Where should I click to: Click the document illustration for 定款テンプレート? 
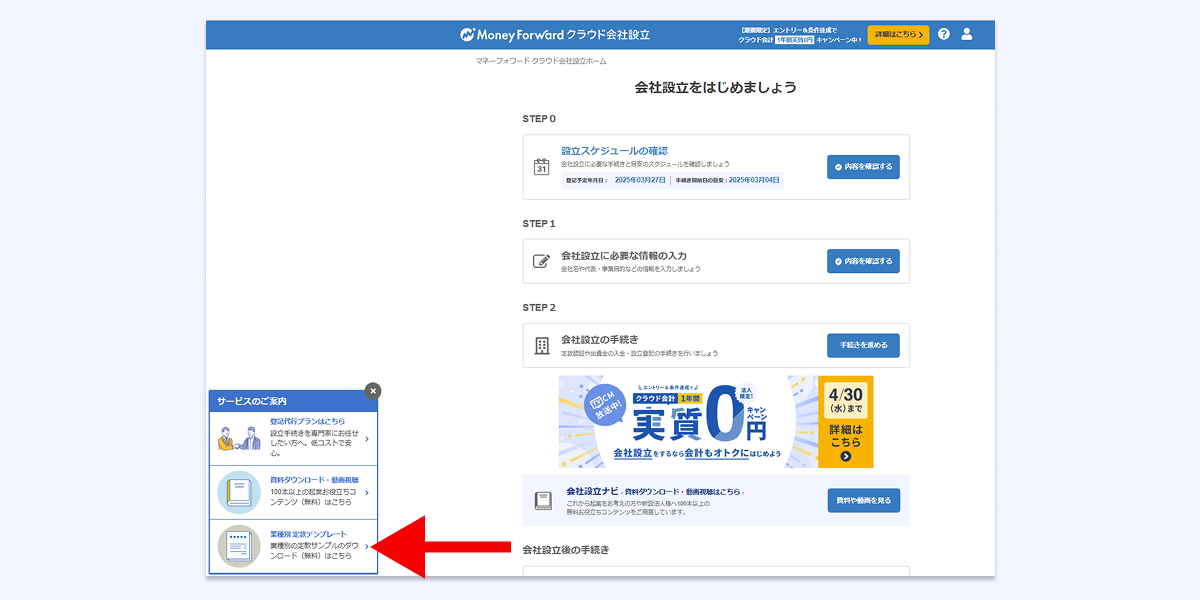(x=239, y=546)
